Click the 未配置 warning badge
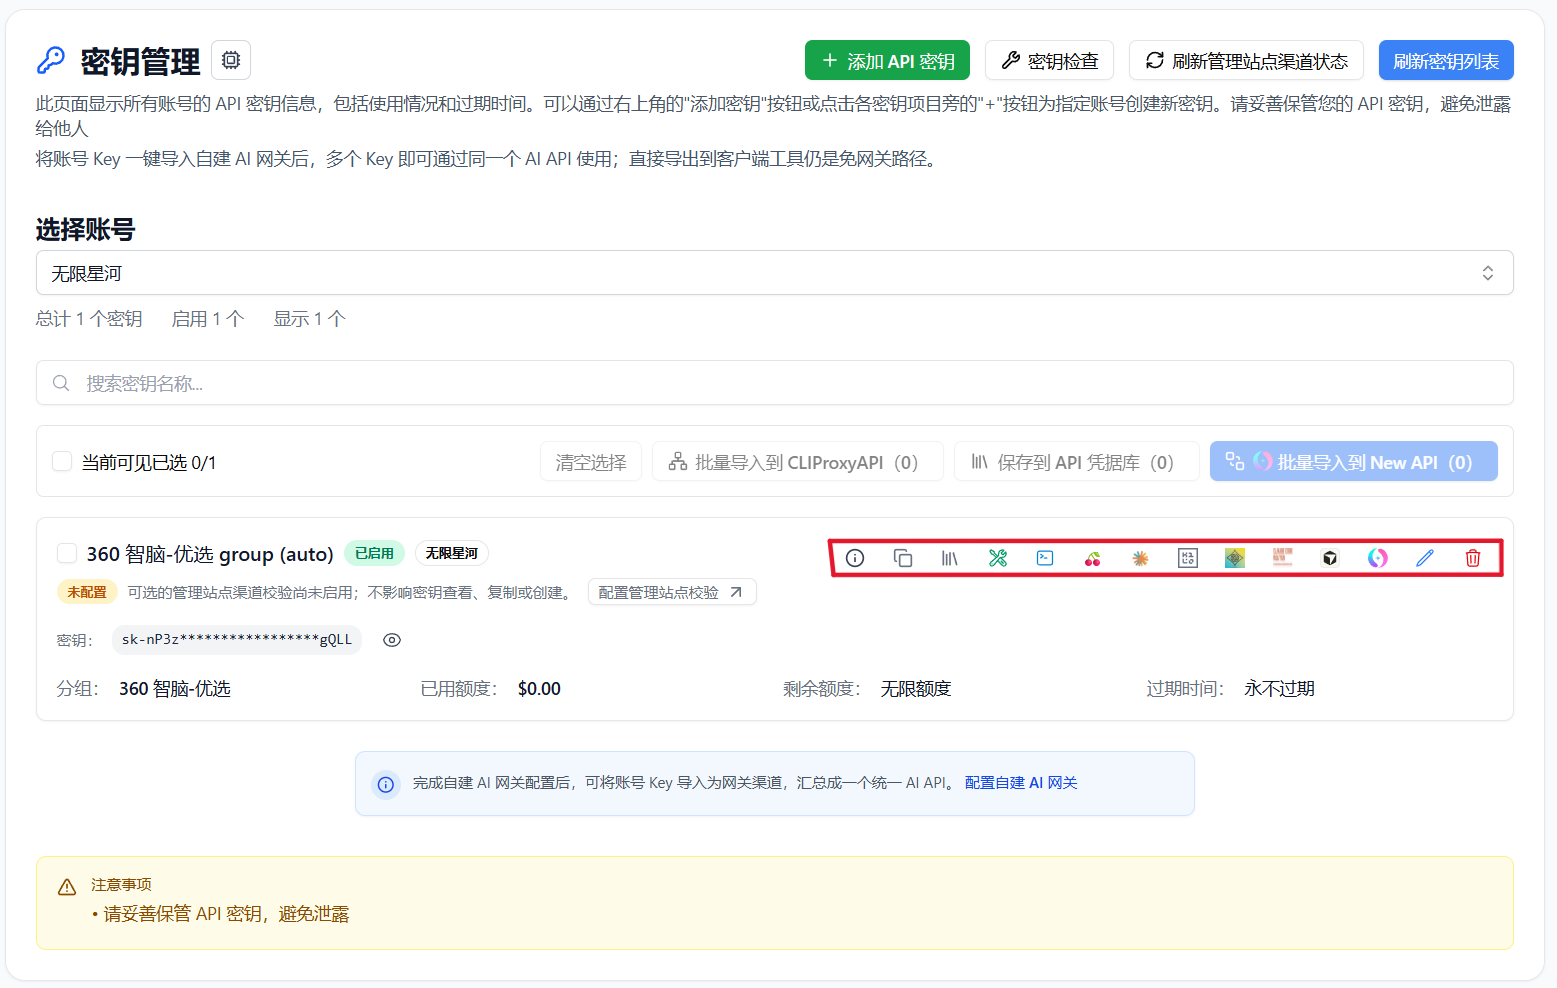 [x=87, y=592]
